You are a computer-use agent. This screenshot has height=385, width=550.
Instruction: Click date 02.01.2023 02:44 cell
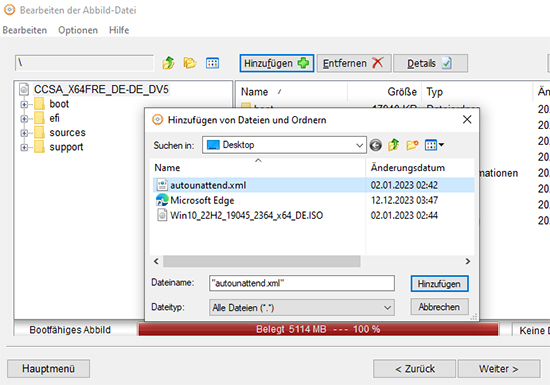404,215
